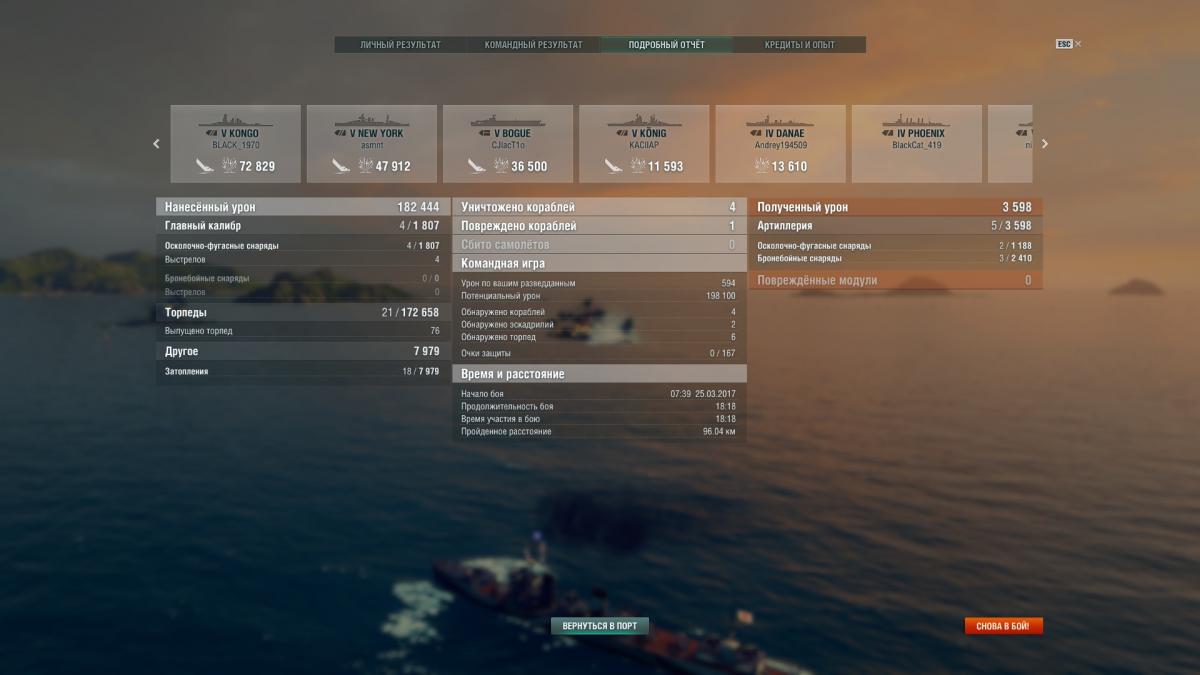The image size is (1200, 675).
Task: Switch to the Командный результат tab
Action: (x=533, y=45)
